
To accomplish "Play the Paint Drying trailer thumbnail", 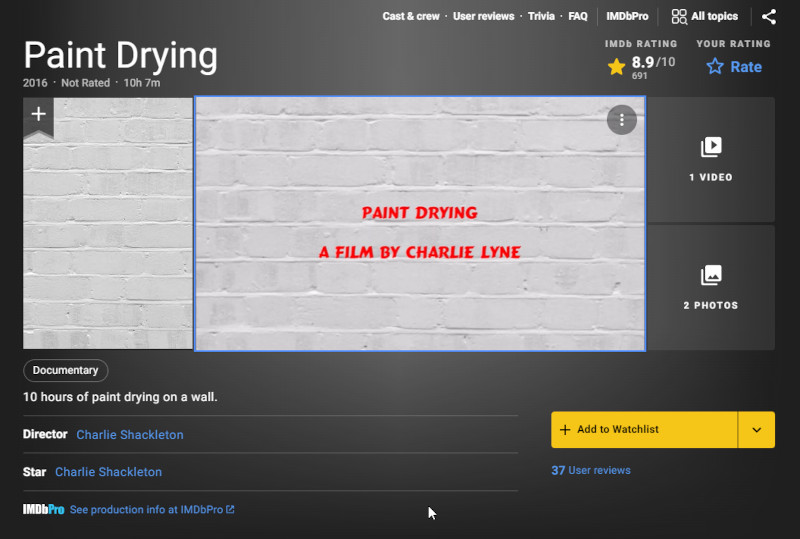I will click(420, 225).
